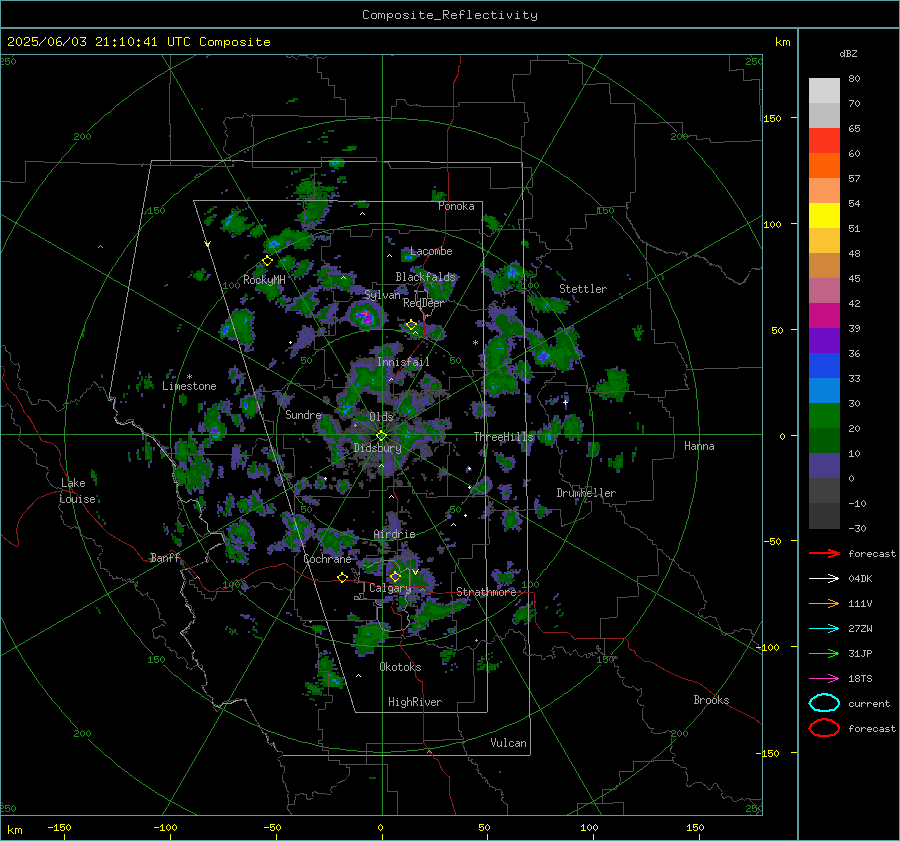Click the yellow radar-site diamond near Didsbury
The image size is (900, 841).
click(x=381, y=436)
